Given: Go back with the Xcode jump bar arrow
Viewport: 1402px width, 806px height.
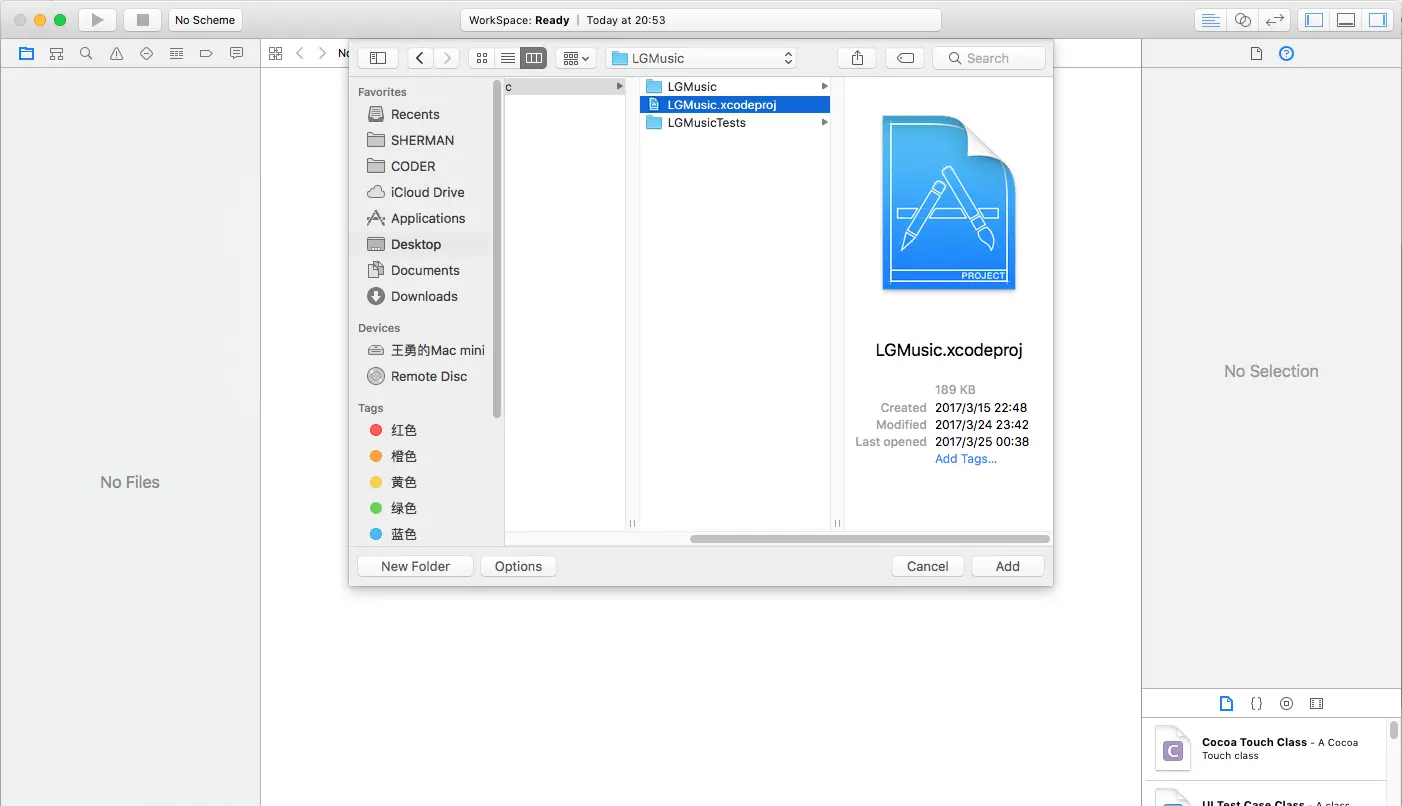Looking at the screenshot, I should [x=300, y=53].
